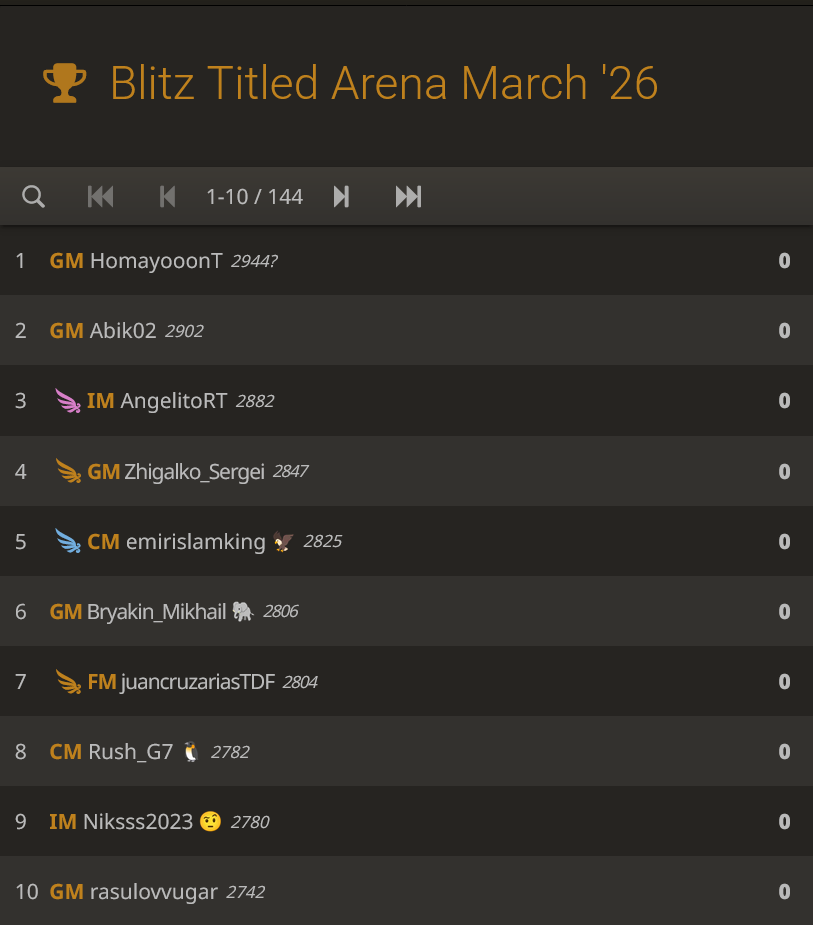Jump to first page of standings
813x925 pixels.
coord(100,196)
